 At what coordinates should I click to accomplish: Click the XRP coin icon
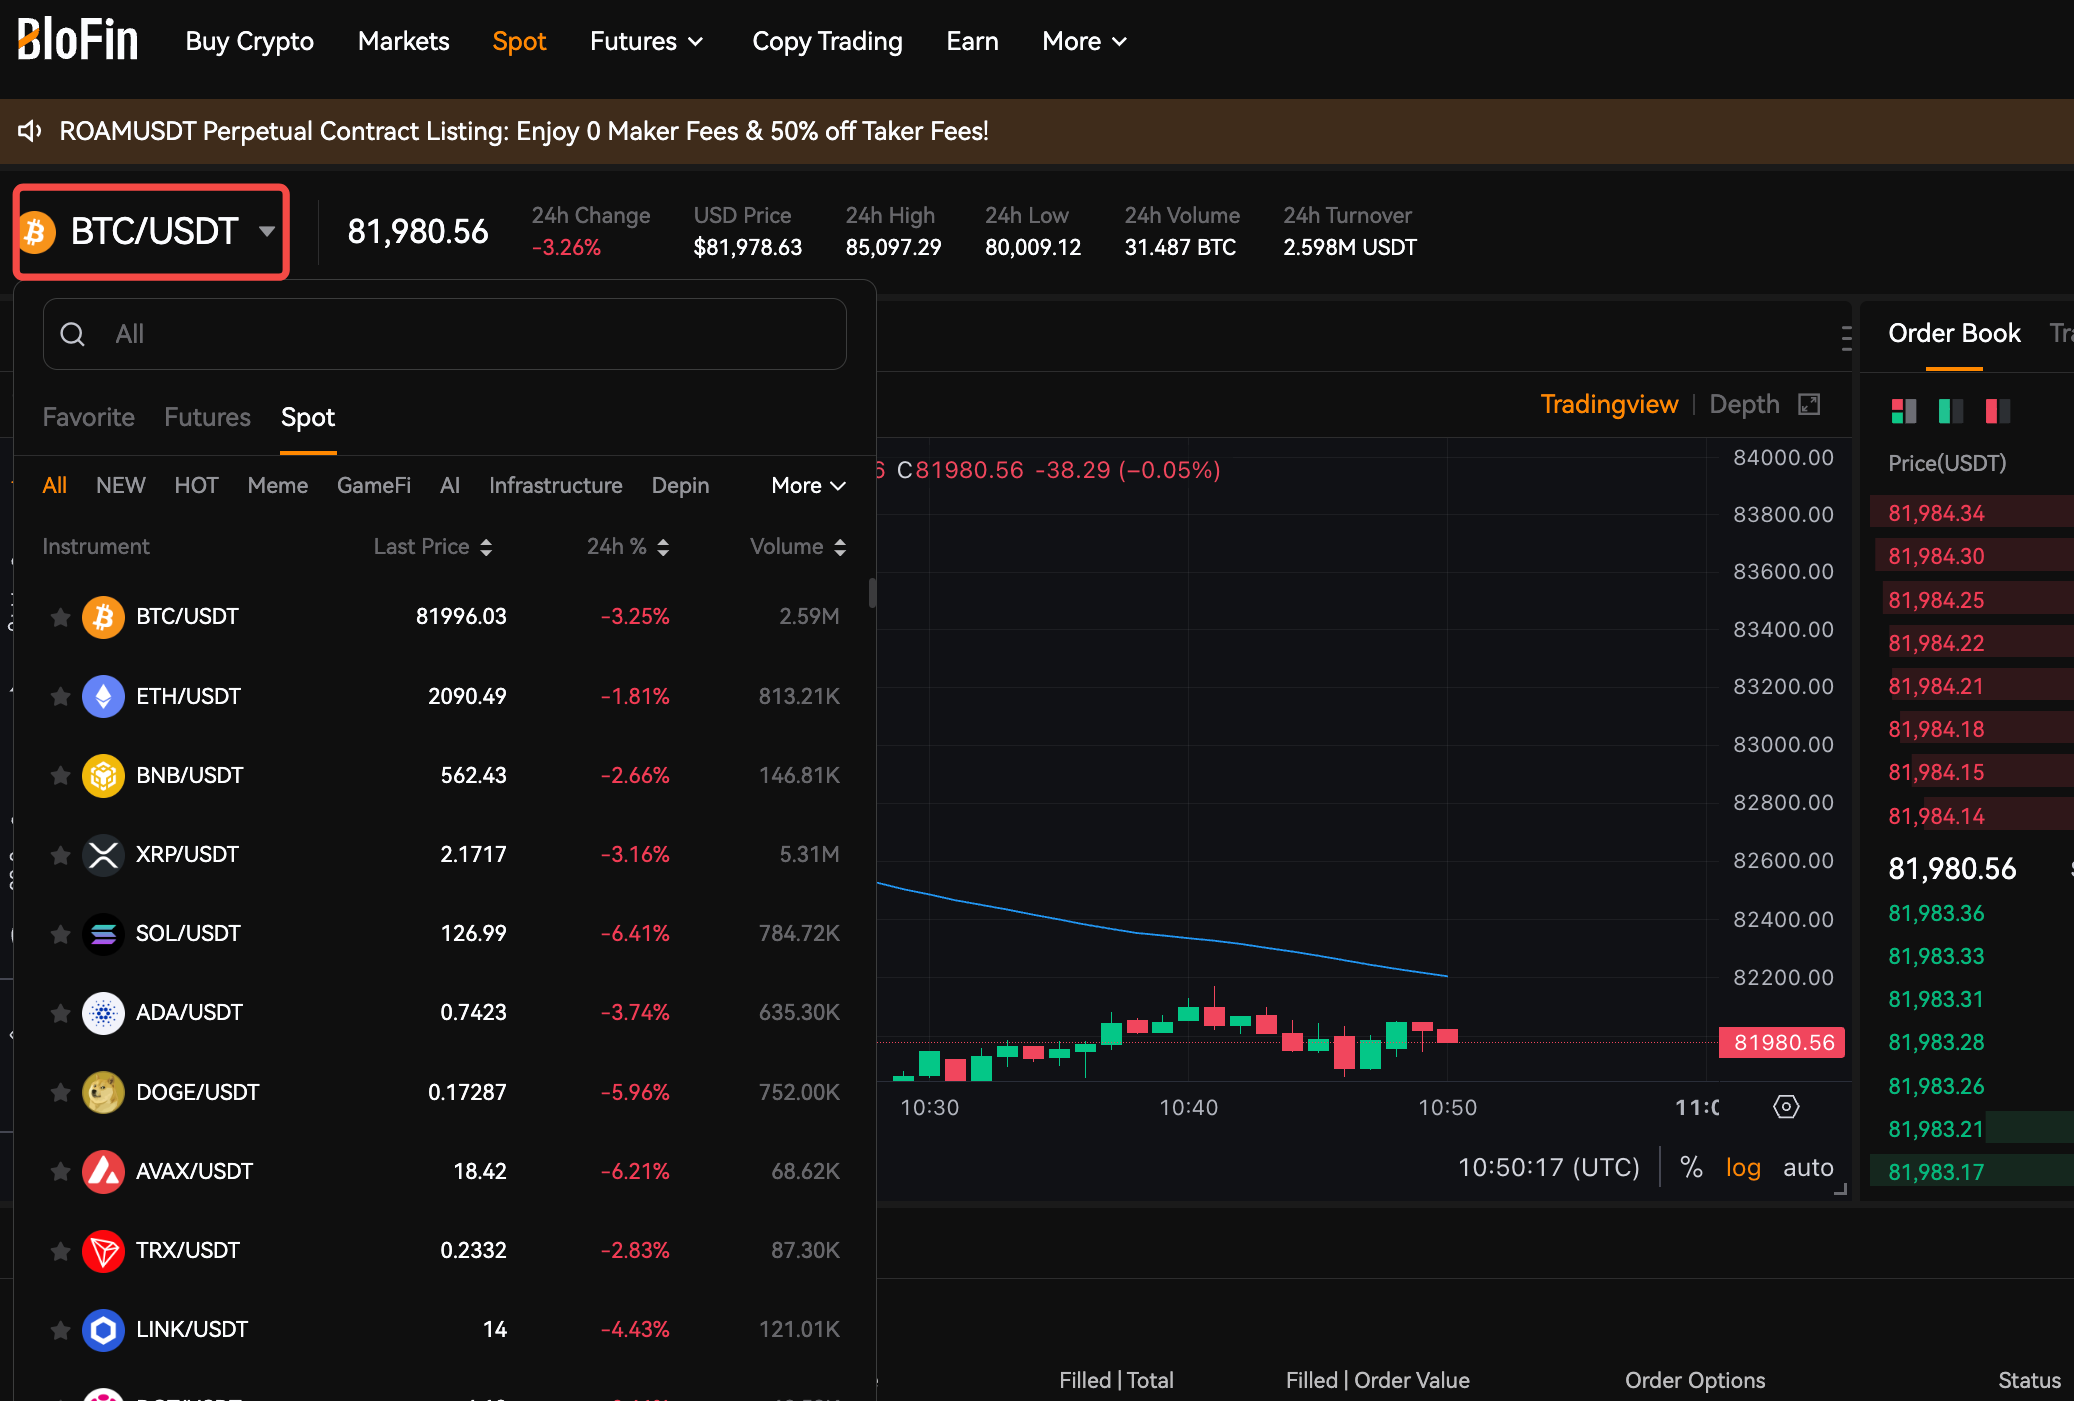[x=103, y=855]
